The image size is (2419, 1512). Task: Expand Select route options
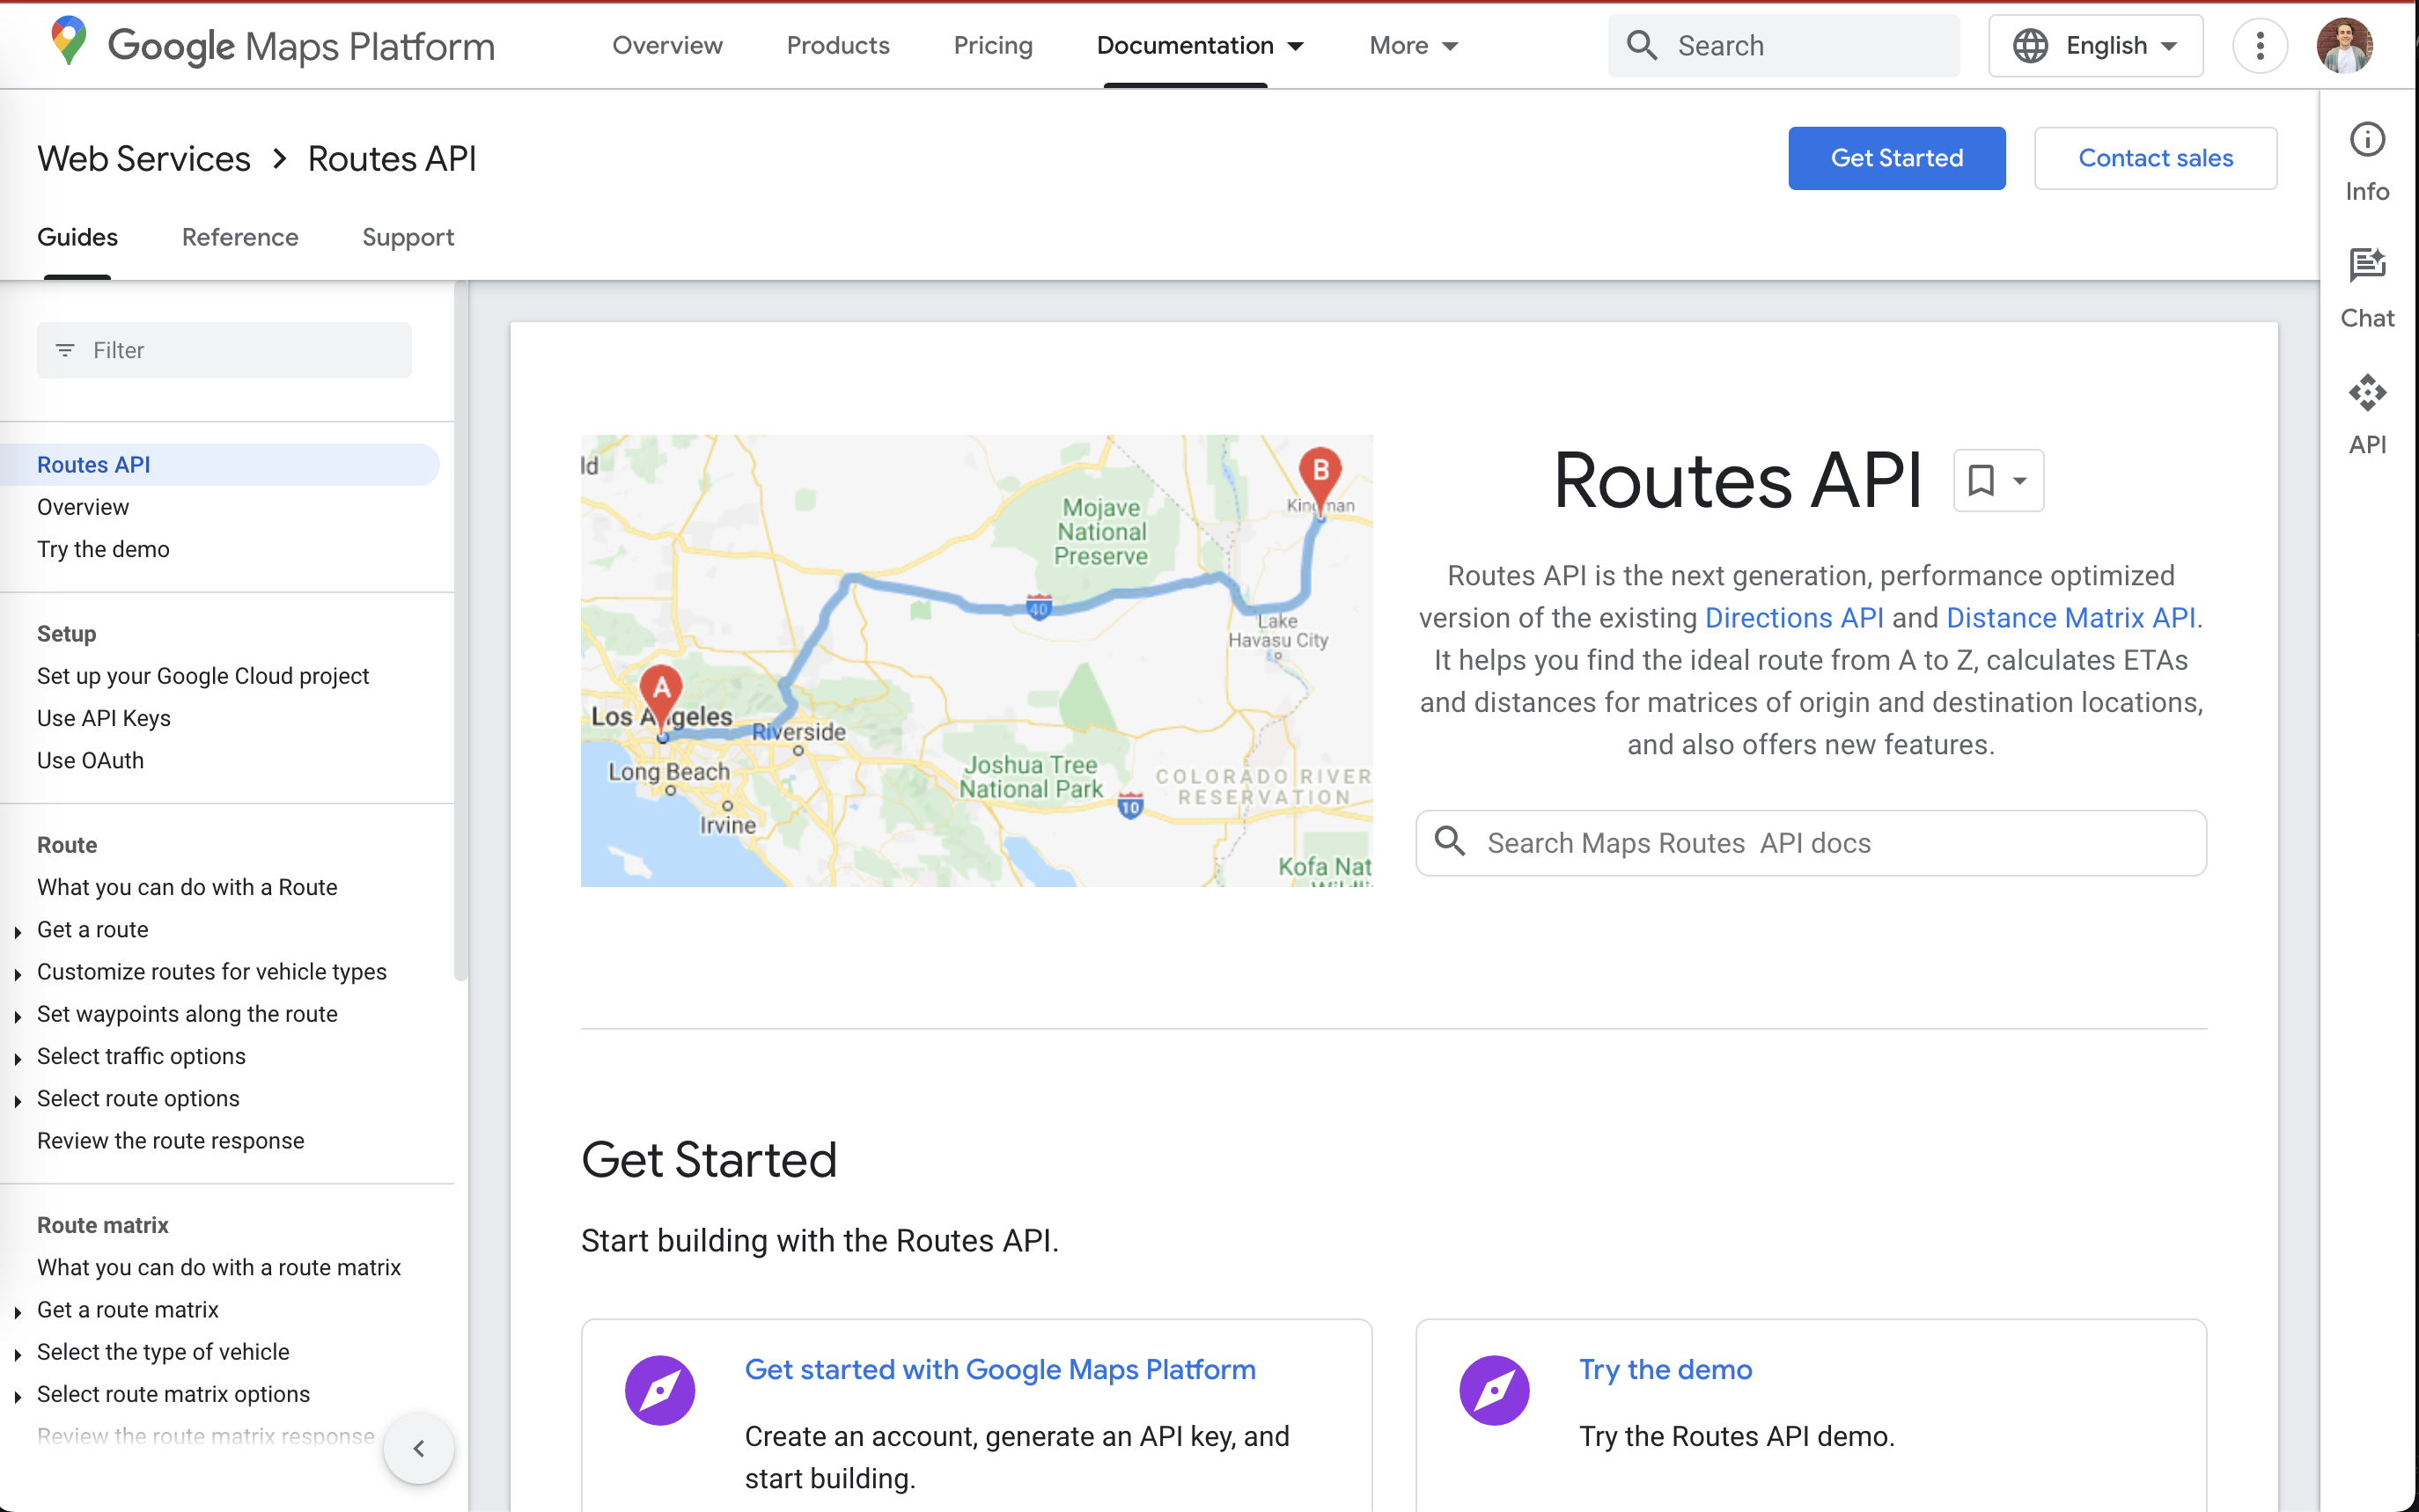coord(18,1100)
